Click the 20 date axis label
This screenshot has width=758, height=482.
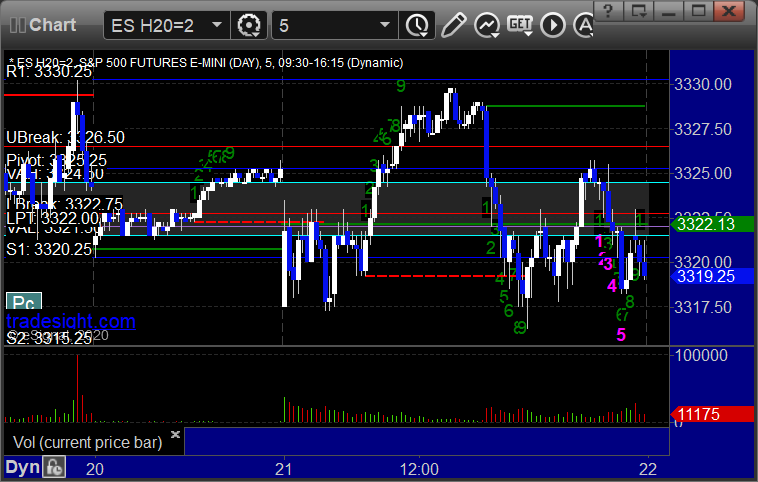[95, 469]
